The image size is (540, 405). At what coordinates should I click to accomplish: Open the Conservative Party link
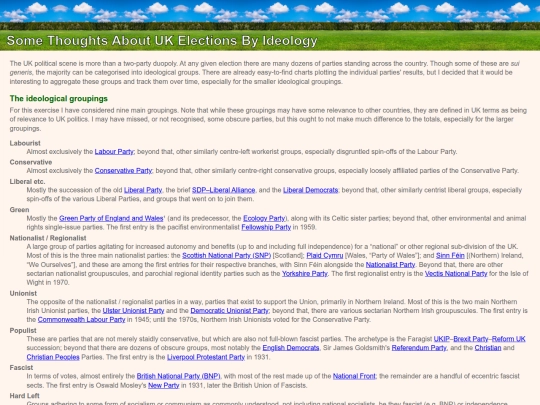(123, 171)
